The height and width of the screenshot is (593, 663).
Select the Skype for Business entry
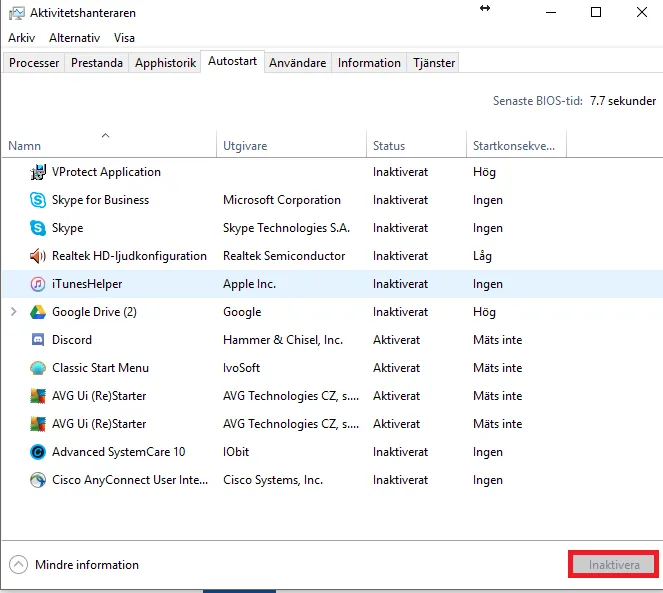[x=100, y=200]
